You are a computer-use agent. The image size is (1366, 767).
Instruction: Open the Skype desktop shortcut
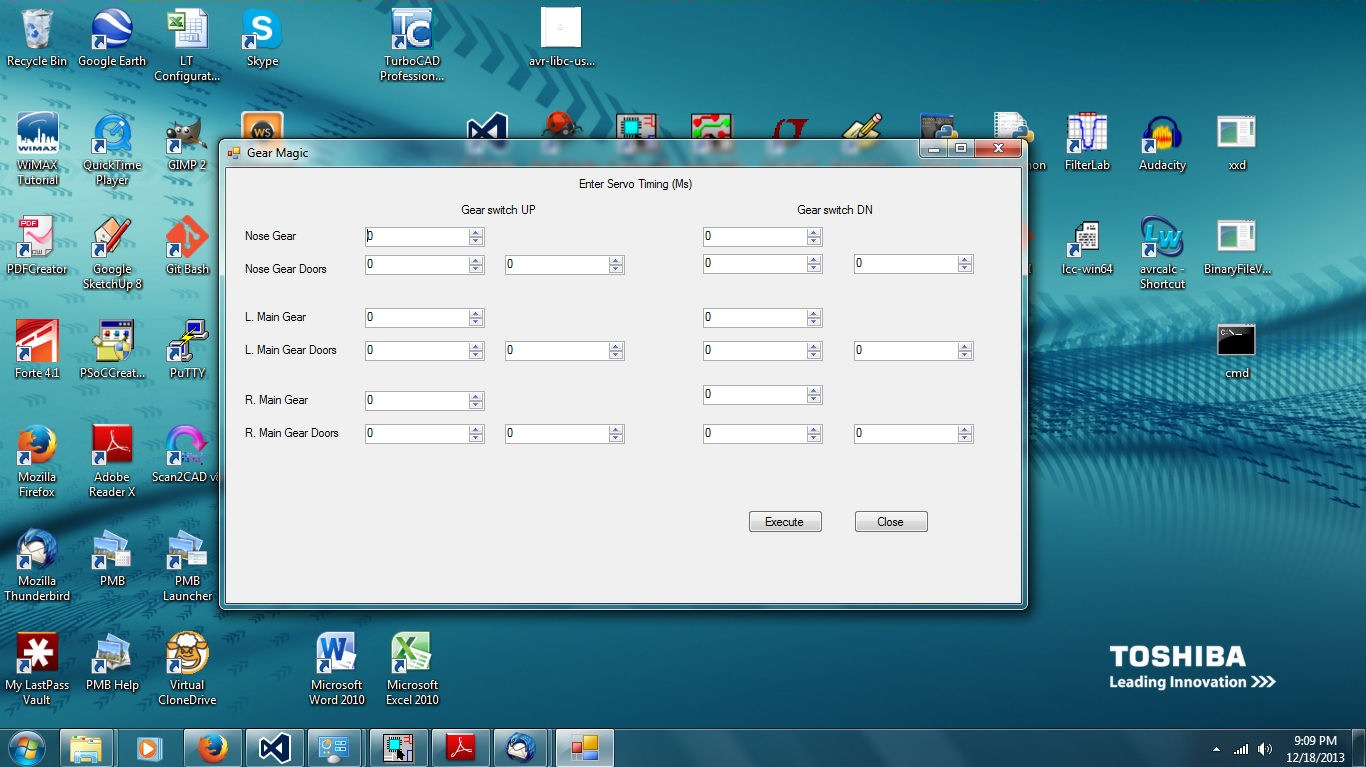[262, 31]
